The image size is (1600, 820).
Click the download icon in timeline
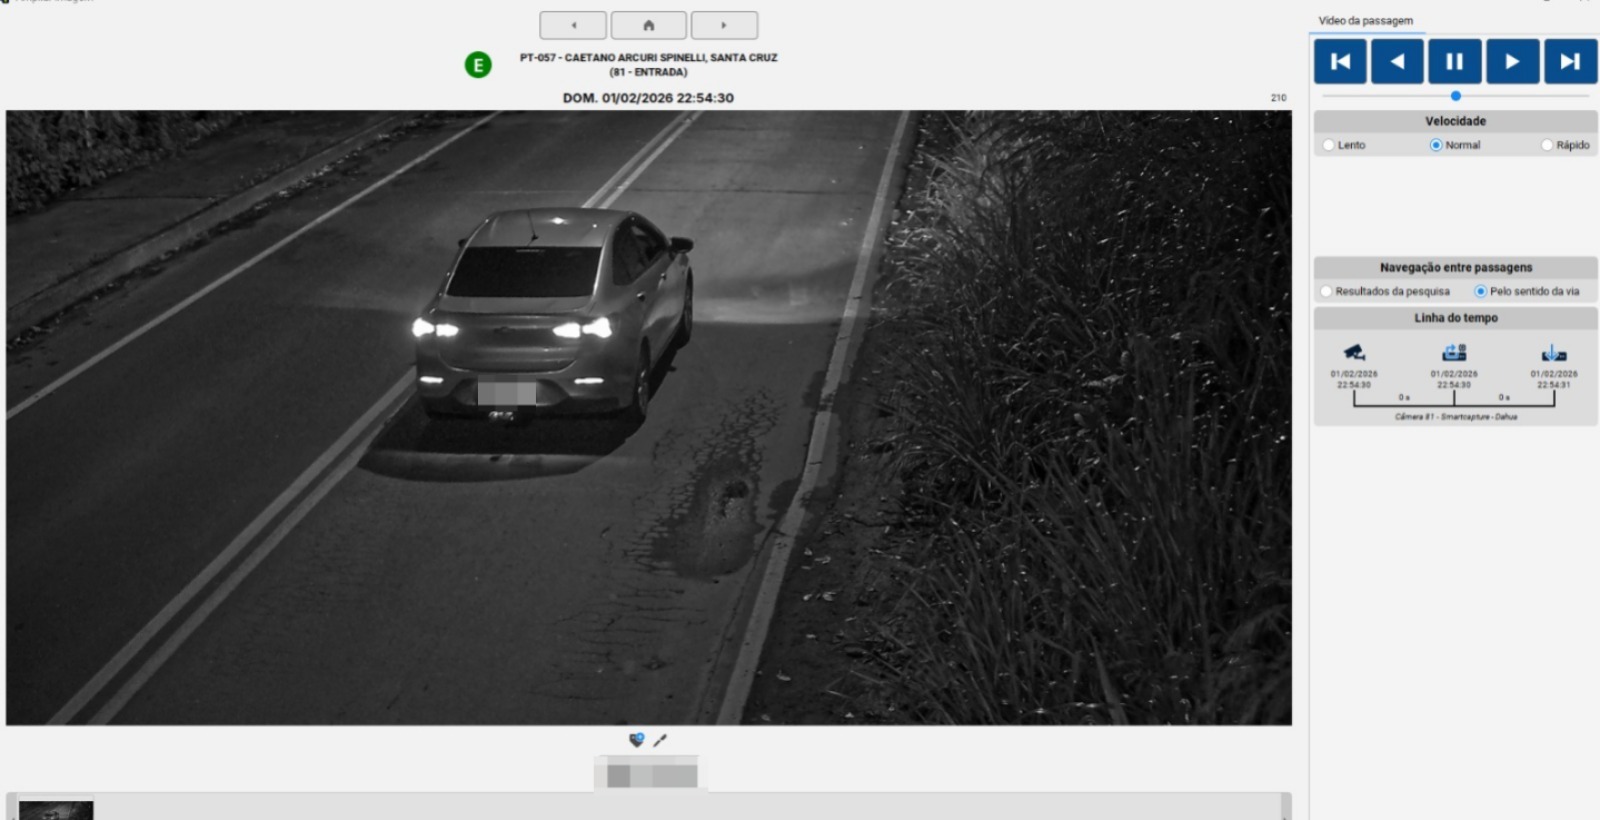tap(1554, 353)
